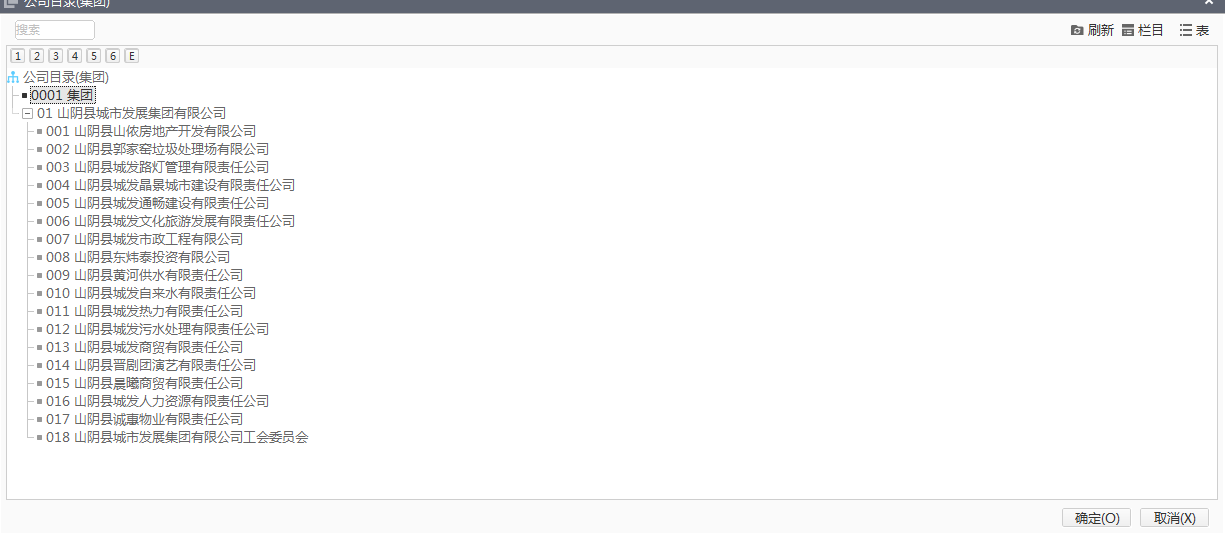
Task: Expand tree to level 4
Action: [x=74, y=56]
